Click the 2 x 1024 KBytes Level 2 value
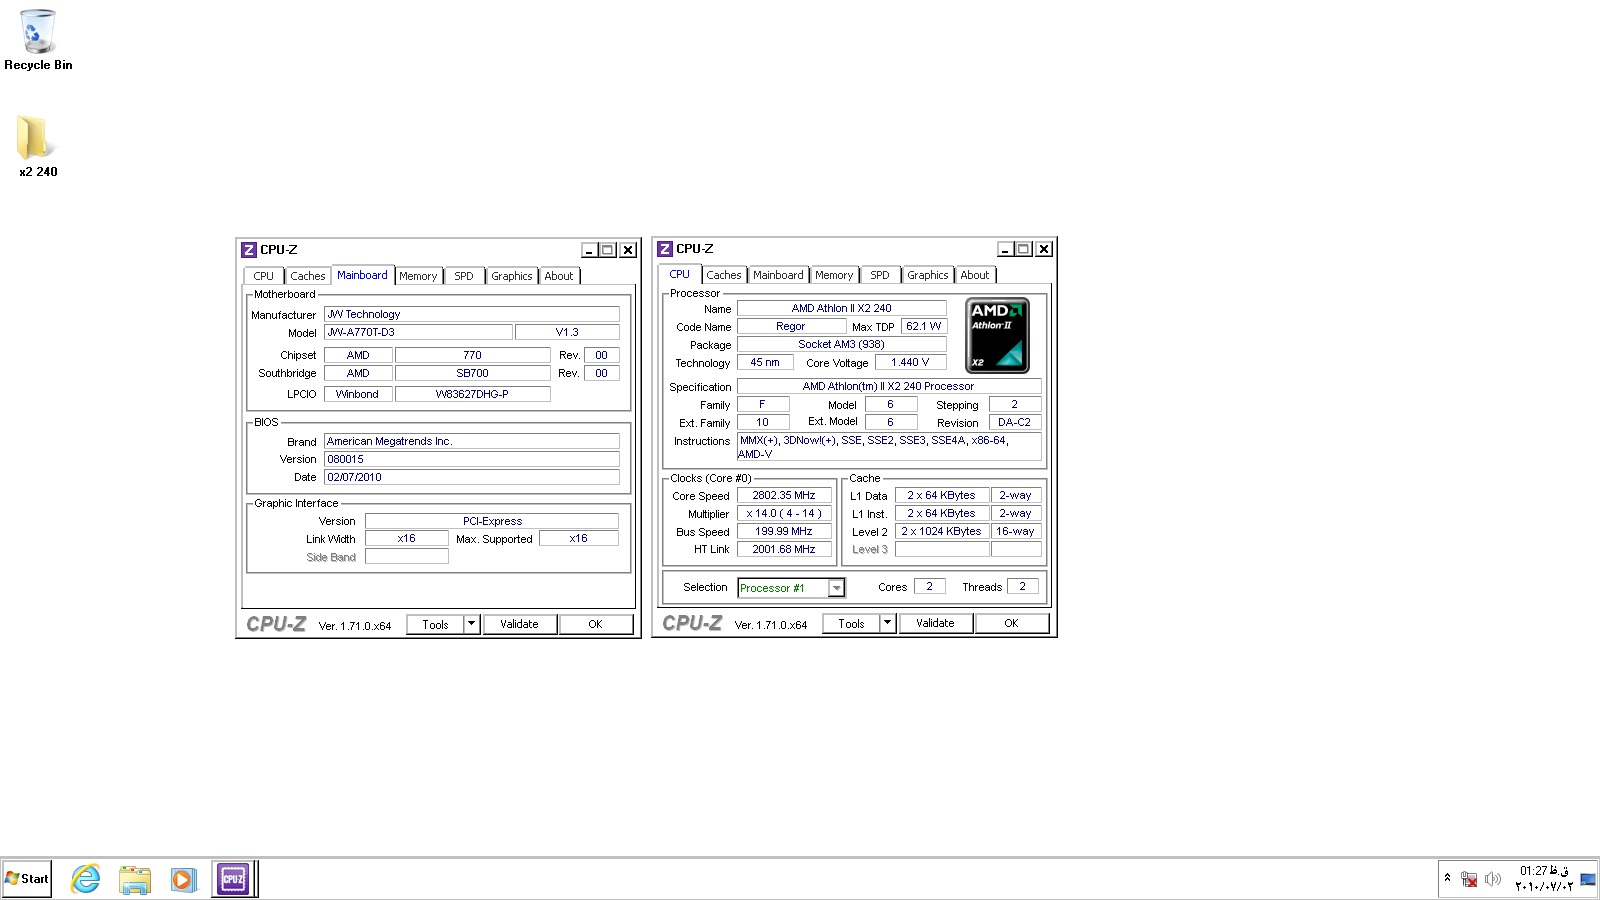This screenshot has width=1600, height=900. pyautogui.click(x=941, y=531)
